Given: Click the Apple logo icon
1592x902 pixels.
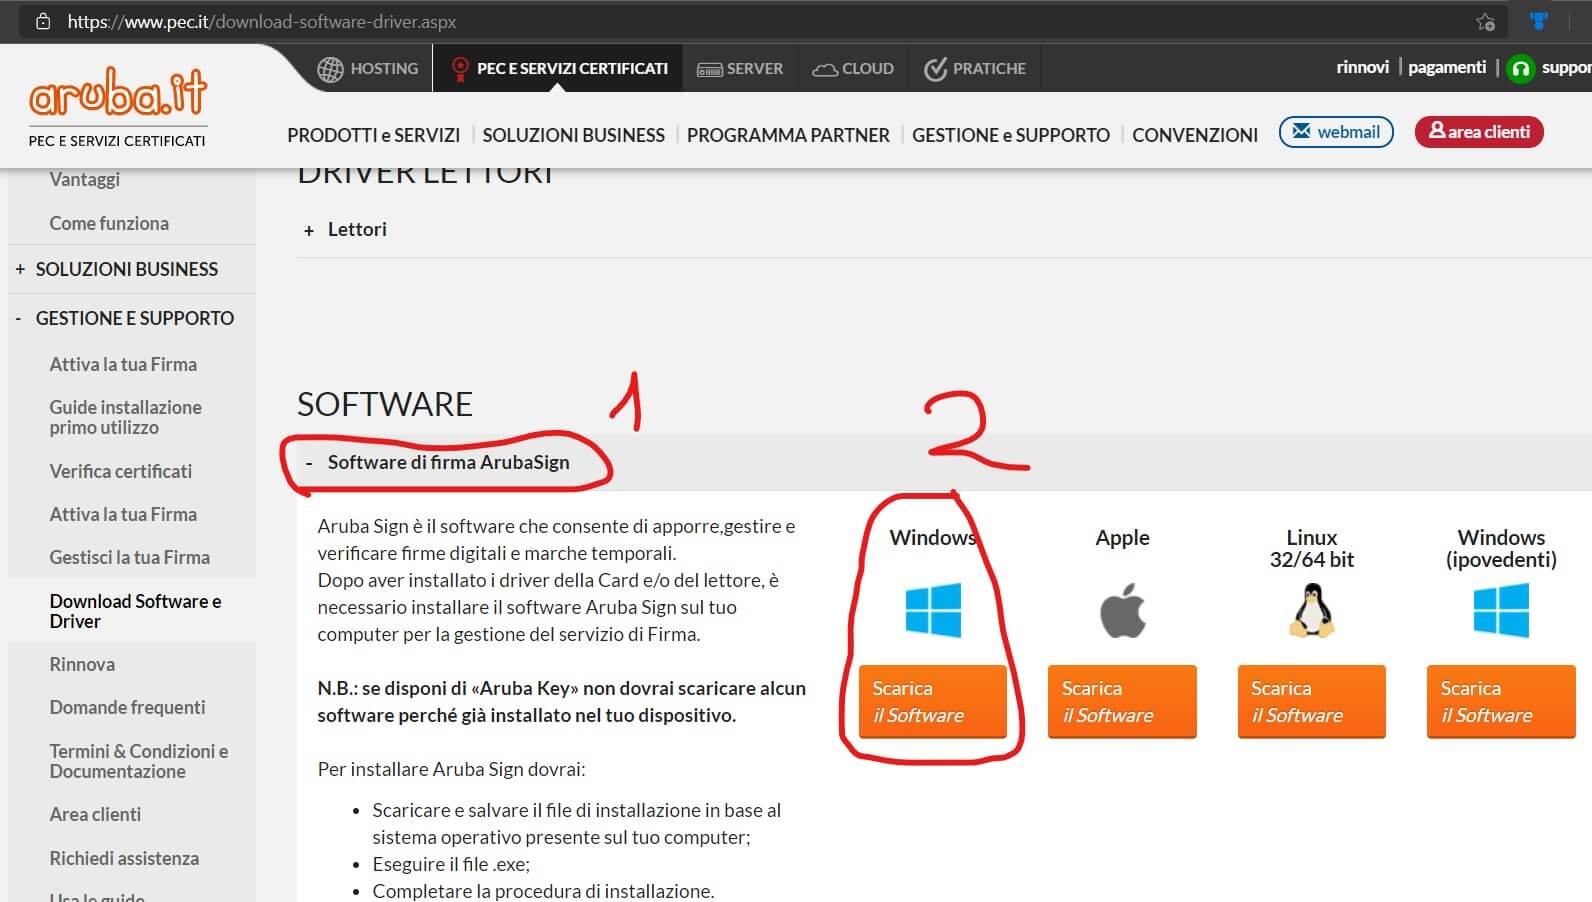Looking at the screenshot, I should [1122, 610].
